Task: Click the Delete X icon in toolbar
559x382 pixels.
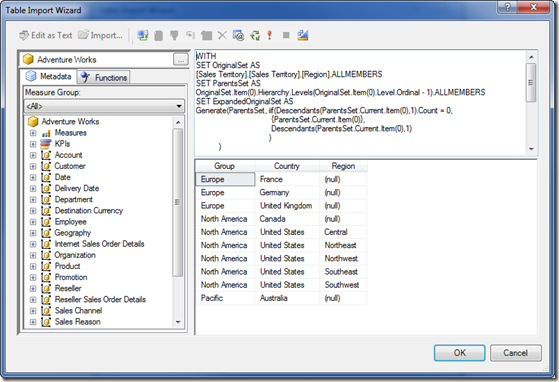Action: (222, 35)
